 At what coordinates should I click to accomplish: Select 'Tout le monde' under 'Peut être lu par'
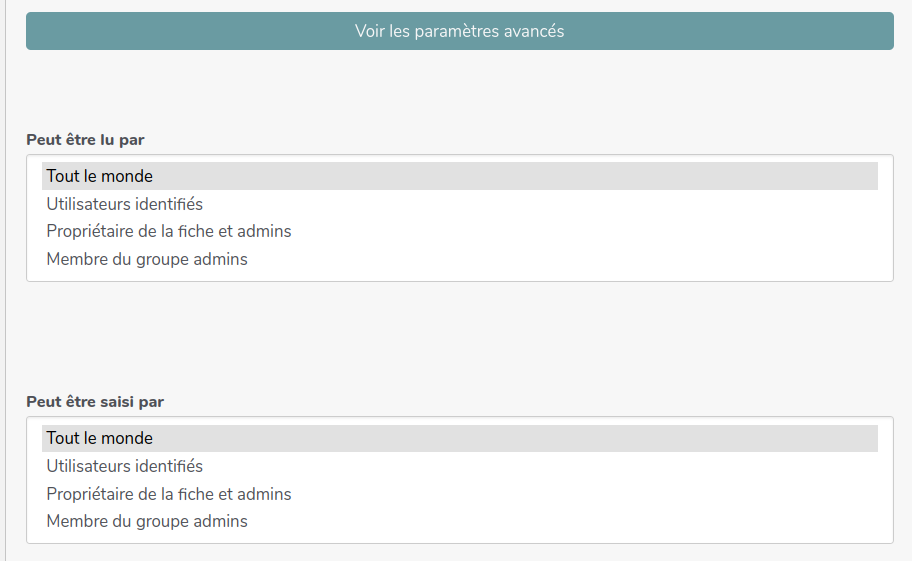(x=100, y=176)
